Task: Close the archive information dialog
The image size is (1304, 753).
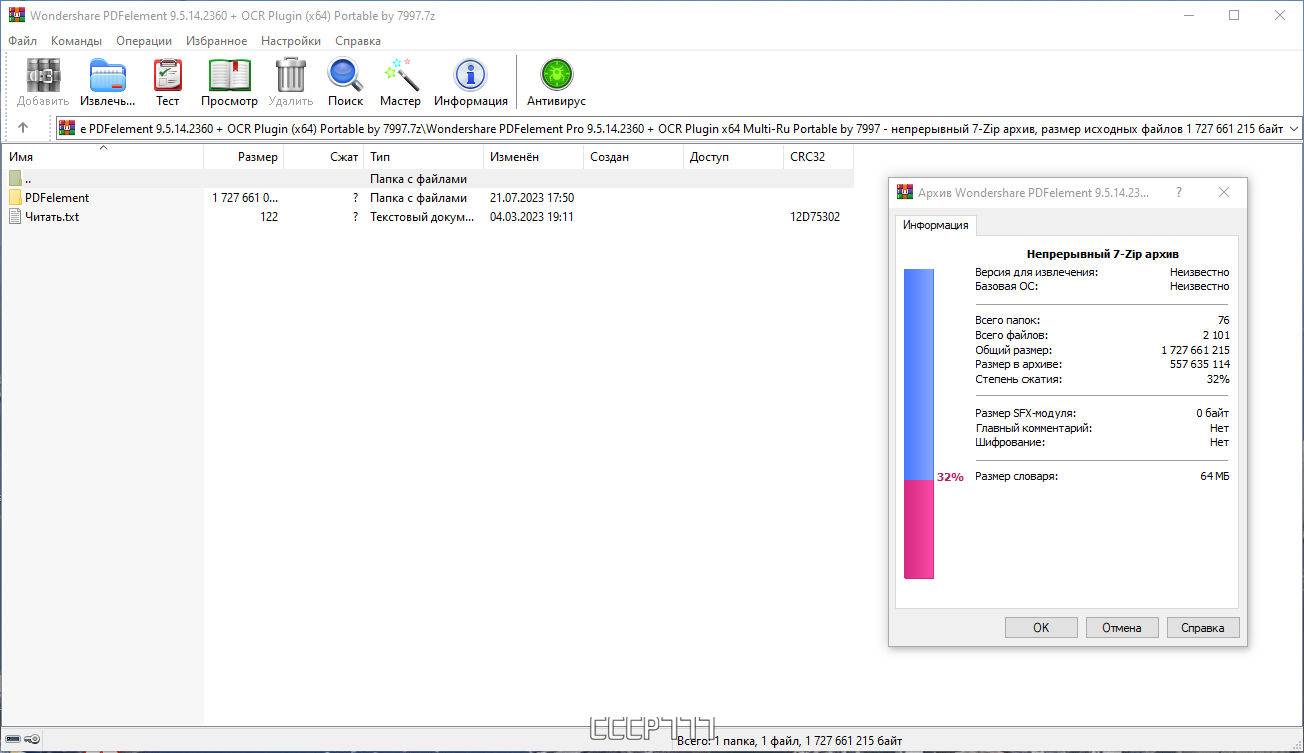Action: point(1224,192)
